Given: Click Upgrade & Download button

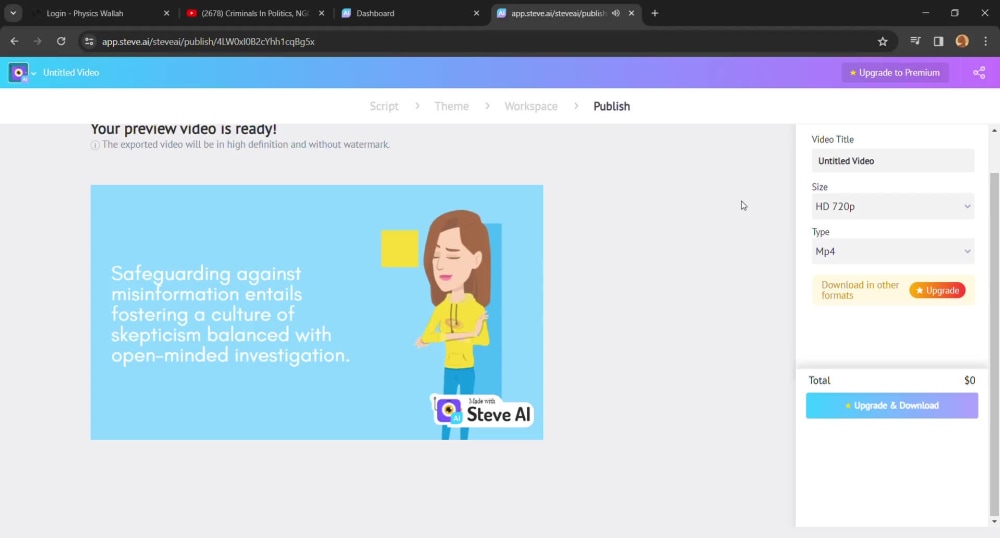Looking at the screenshot, I should tap(892, 405).
